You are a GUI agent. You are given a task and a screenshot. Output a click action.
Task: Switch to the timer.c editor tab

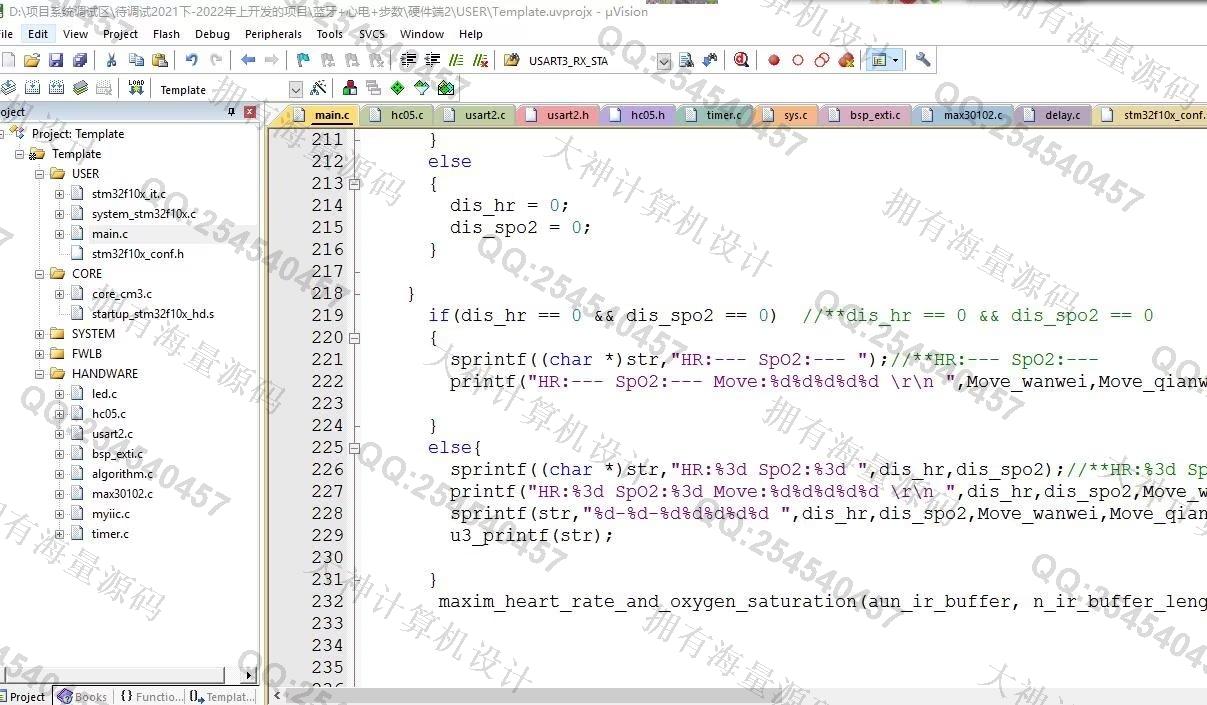715,115
